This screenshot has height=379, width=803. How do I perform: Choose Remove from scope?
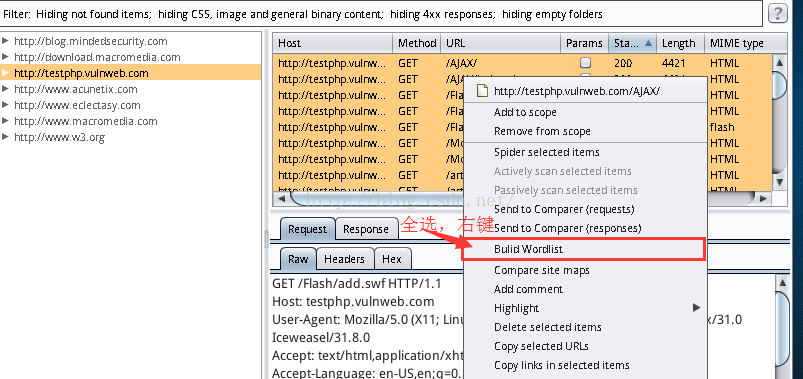(585, 131)
